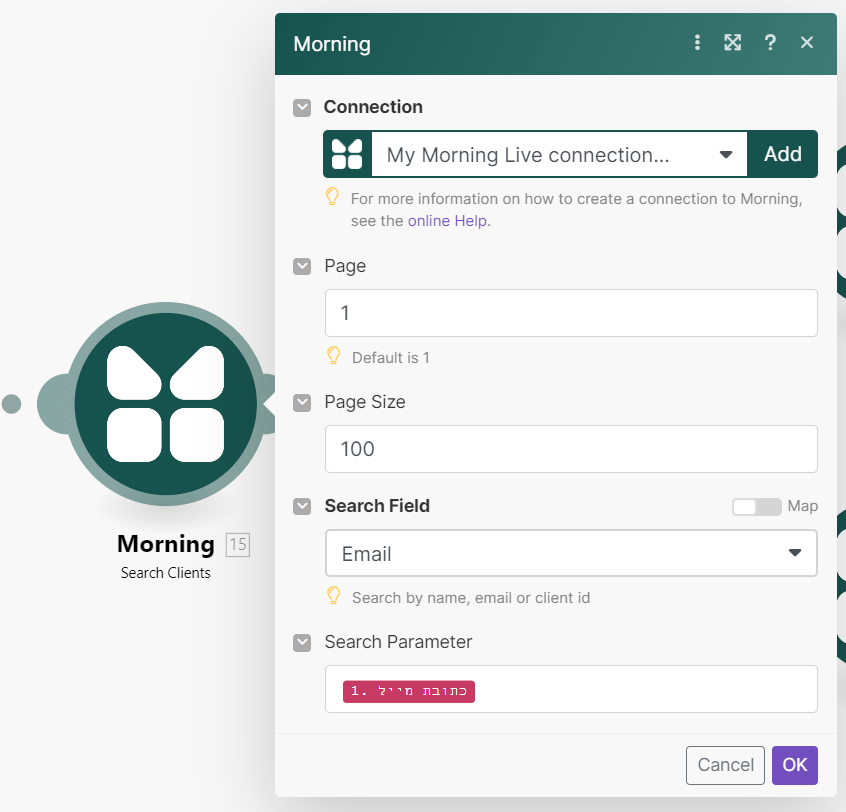
Task: Close the Morning dialog with the X icon
Action: point(807,43)
